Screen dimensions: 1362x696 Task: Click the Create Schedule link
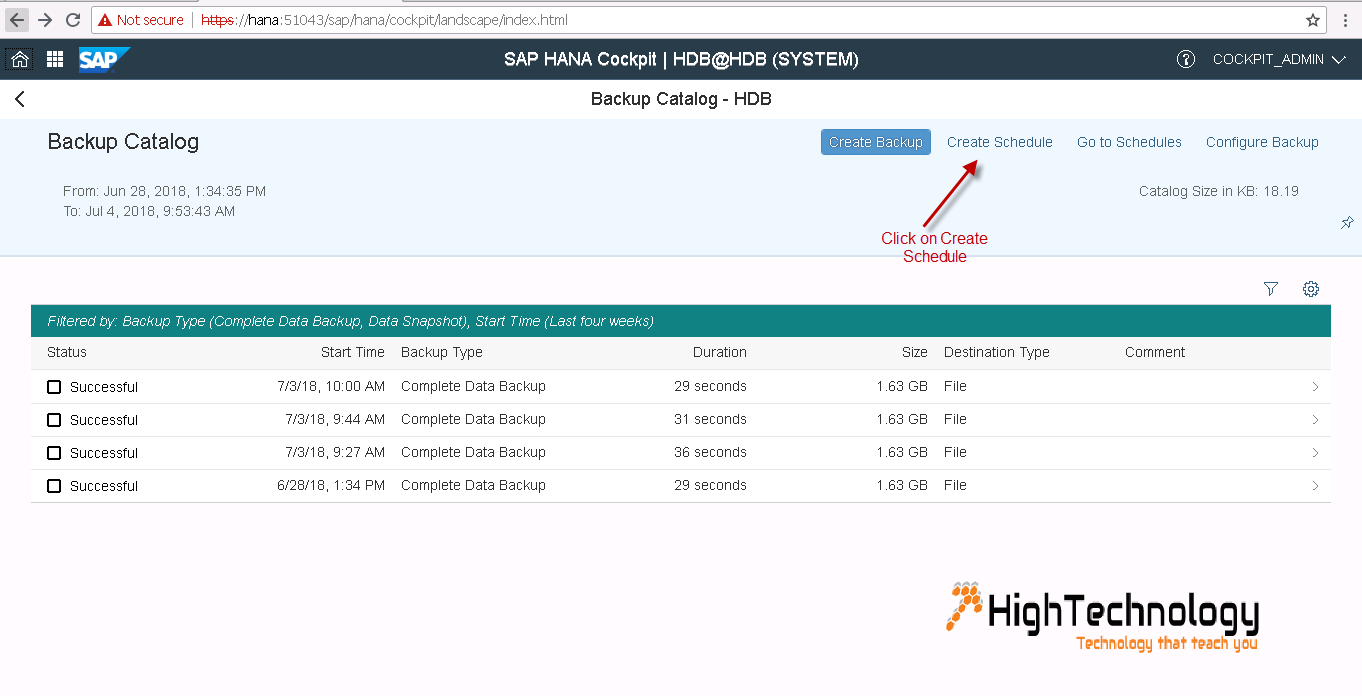tap(1000, 142)
